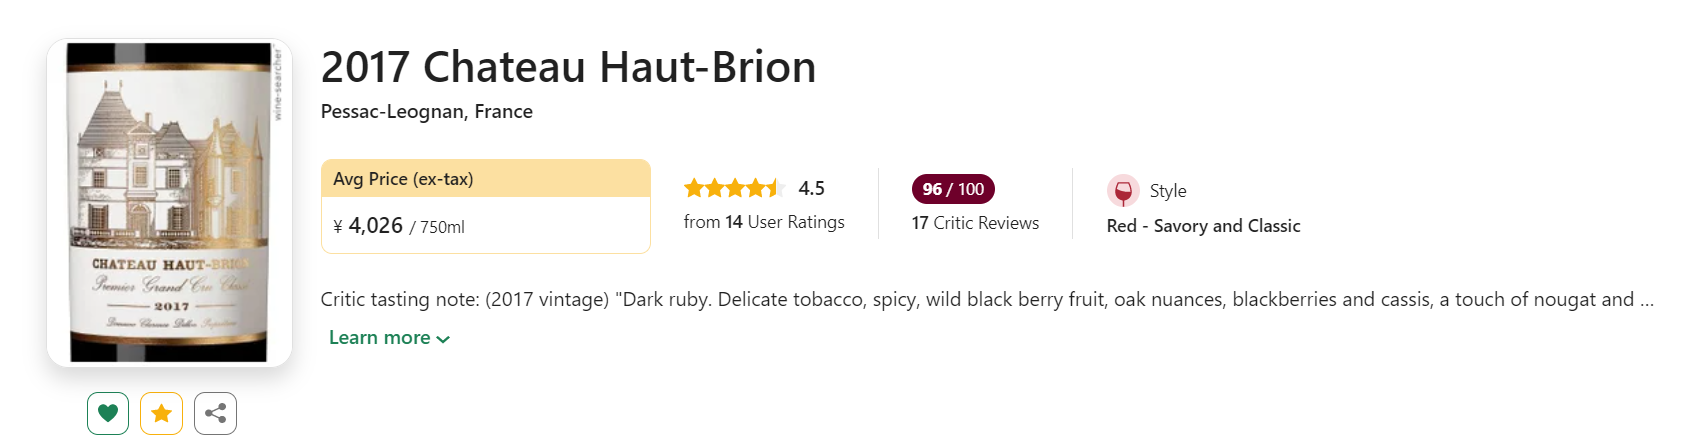Click the Red - Savory and Classic style

pyautogui.click(x=1203, y=226)
